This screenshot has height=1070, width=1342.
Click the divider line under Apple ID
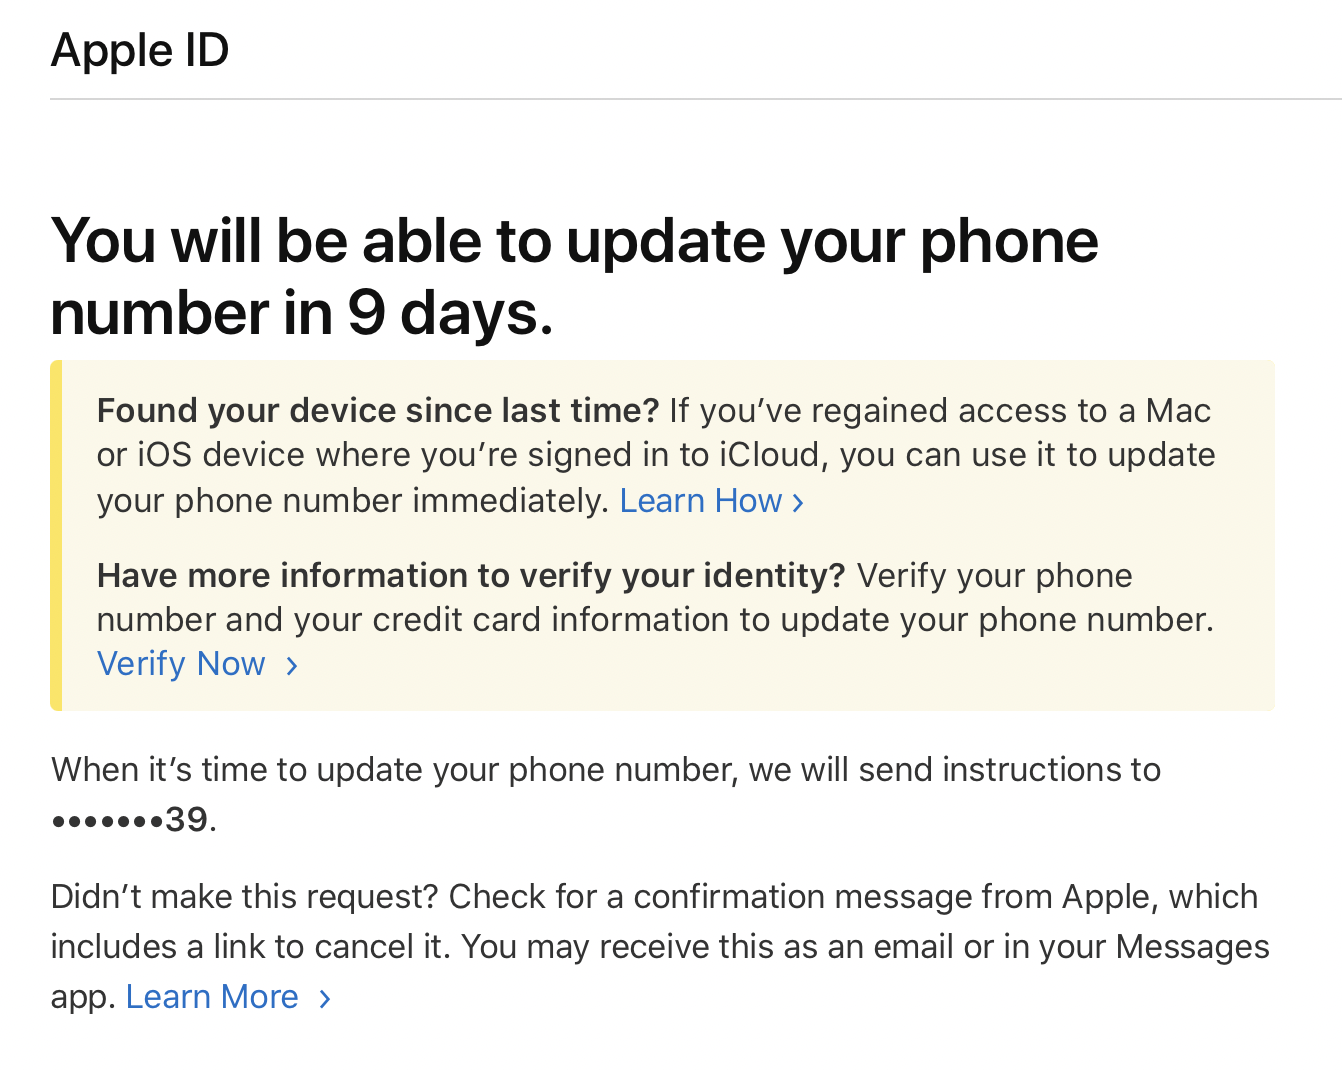click(671, 97)
